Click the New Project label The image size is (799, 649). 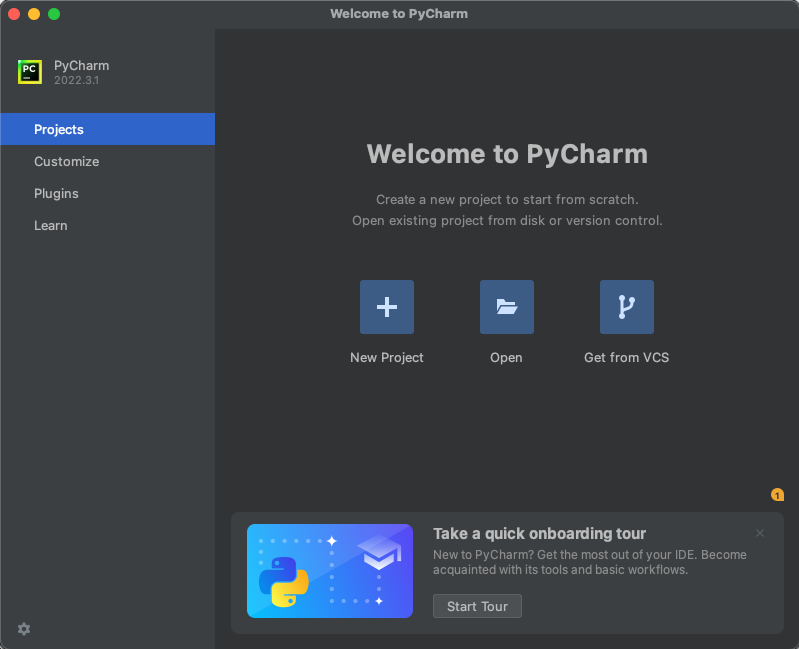click(387, 358)
